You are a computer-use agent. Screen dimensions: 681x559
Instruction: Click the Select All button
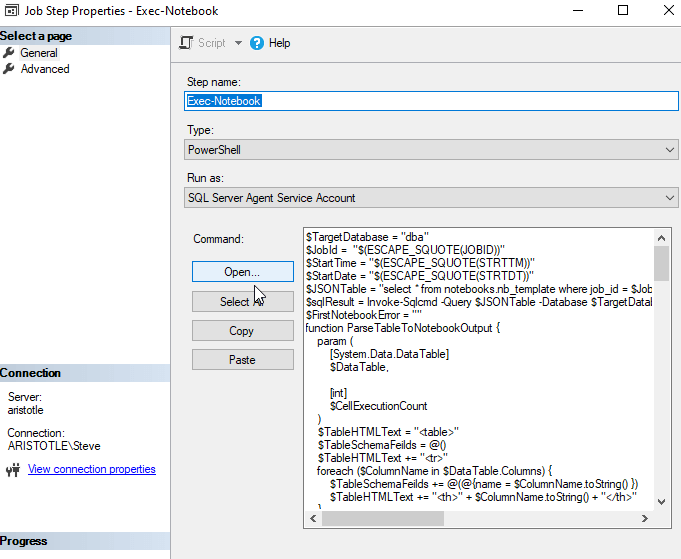(x=242, y=301)
